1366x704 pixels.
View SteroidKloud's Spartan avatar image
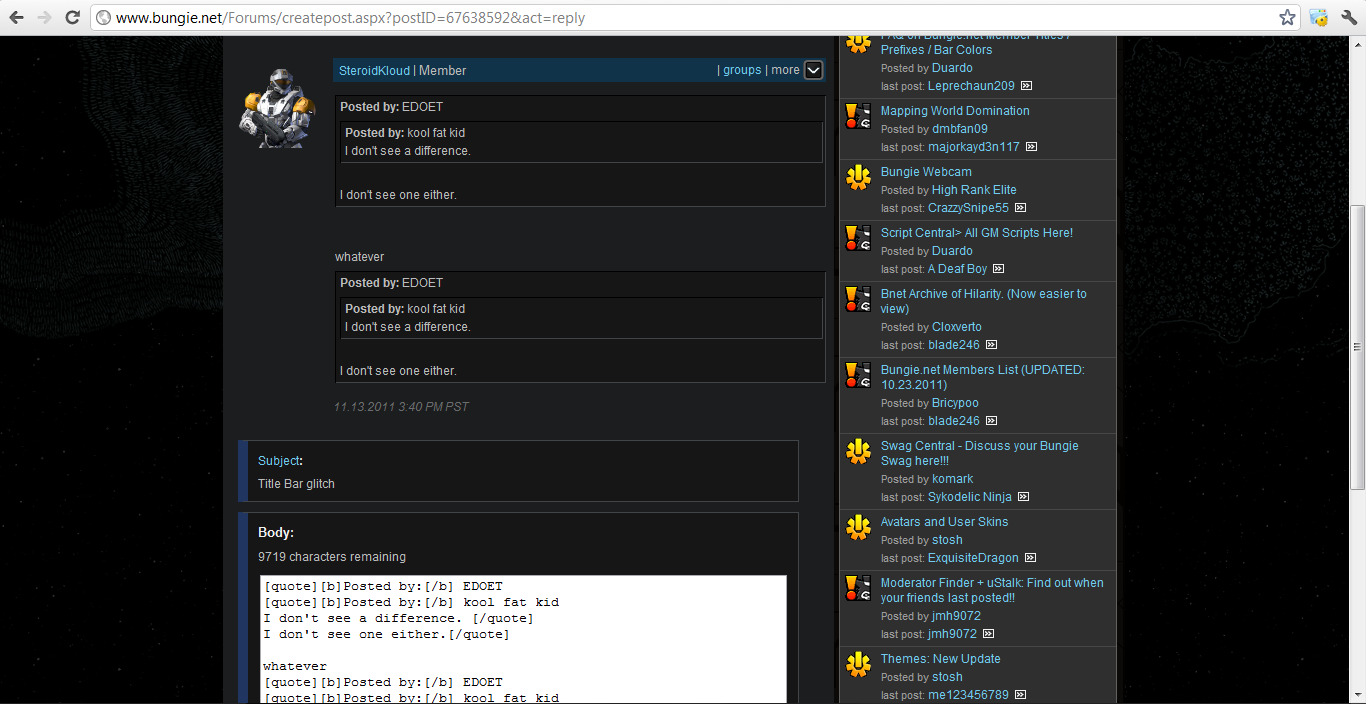(x=277, y=109)
